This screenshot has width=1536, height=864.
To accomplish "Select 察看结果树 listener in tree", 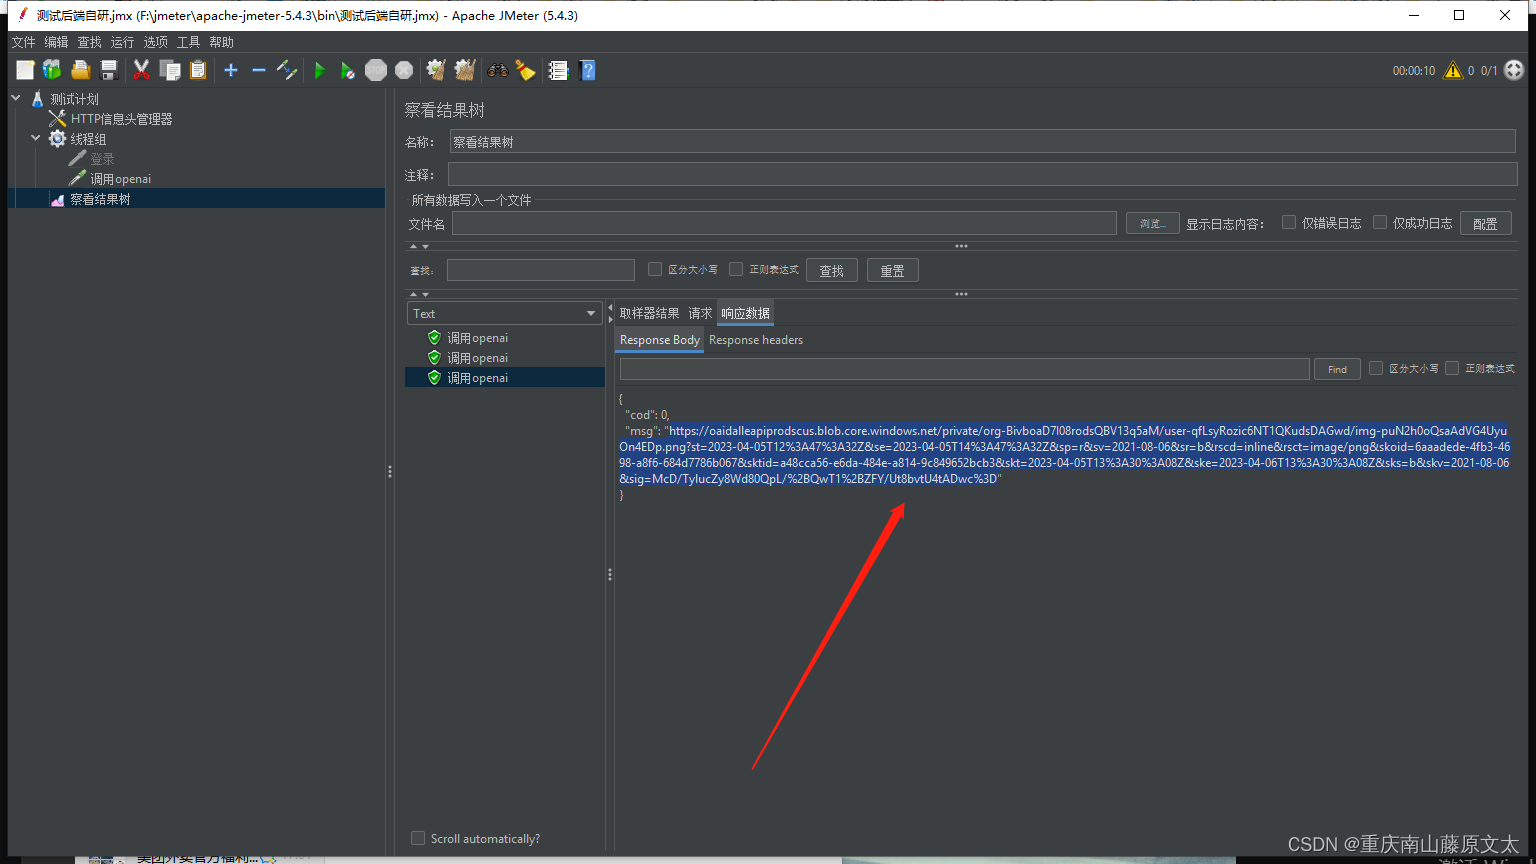I will point(100,199).
